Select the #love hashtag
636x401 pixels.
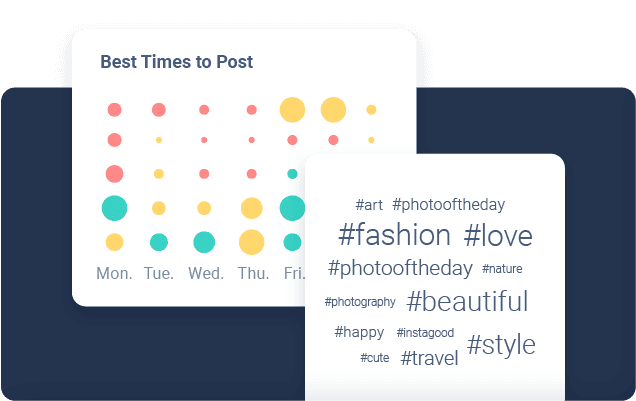[498, 236]
